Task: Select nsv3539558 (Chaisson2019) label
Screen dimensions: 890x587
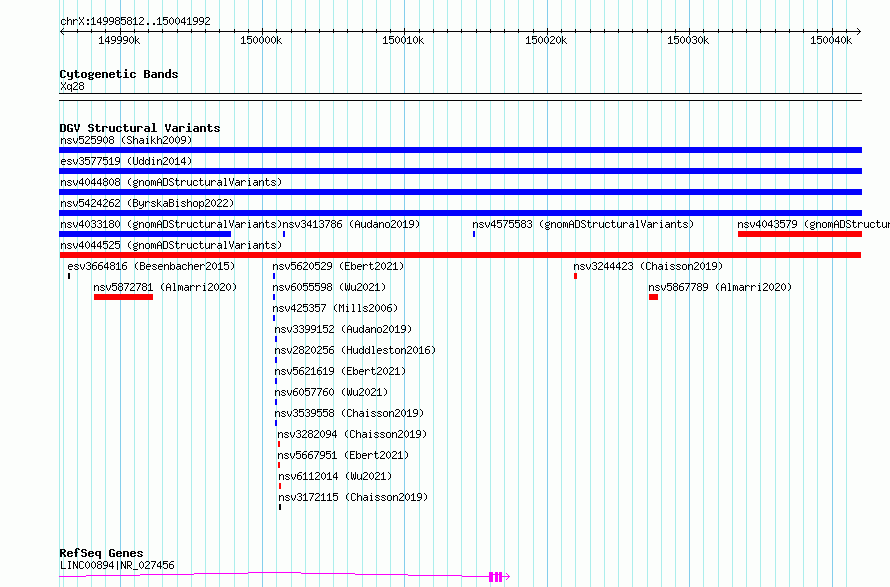Action: pos(349,413)
